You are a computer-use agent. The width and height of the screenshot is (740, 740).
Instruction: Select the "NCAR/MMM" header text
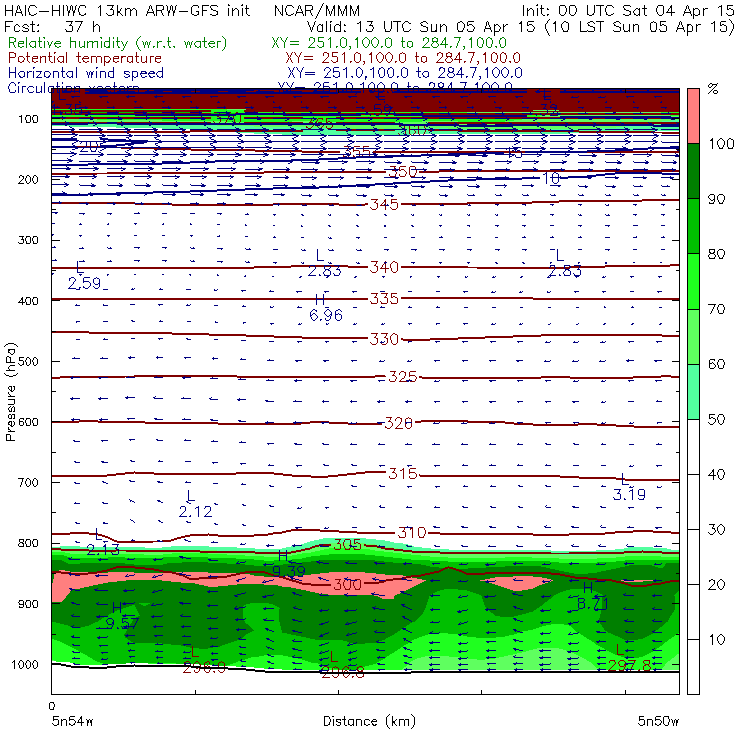point(317,11)
